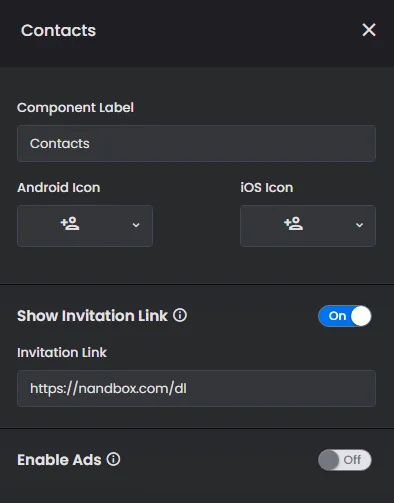The image size is (394, 503).
Task: Click the Show Invitation Link heading text
Action: click(92, 316)
